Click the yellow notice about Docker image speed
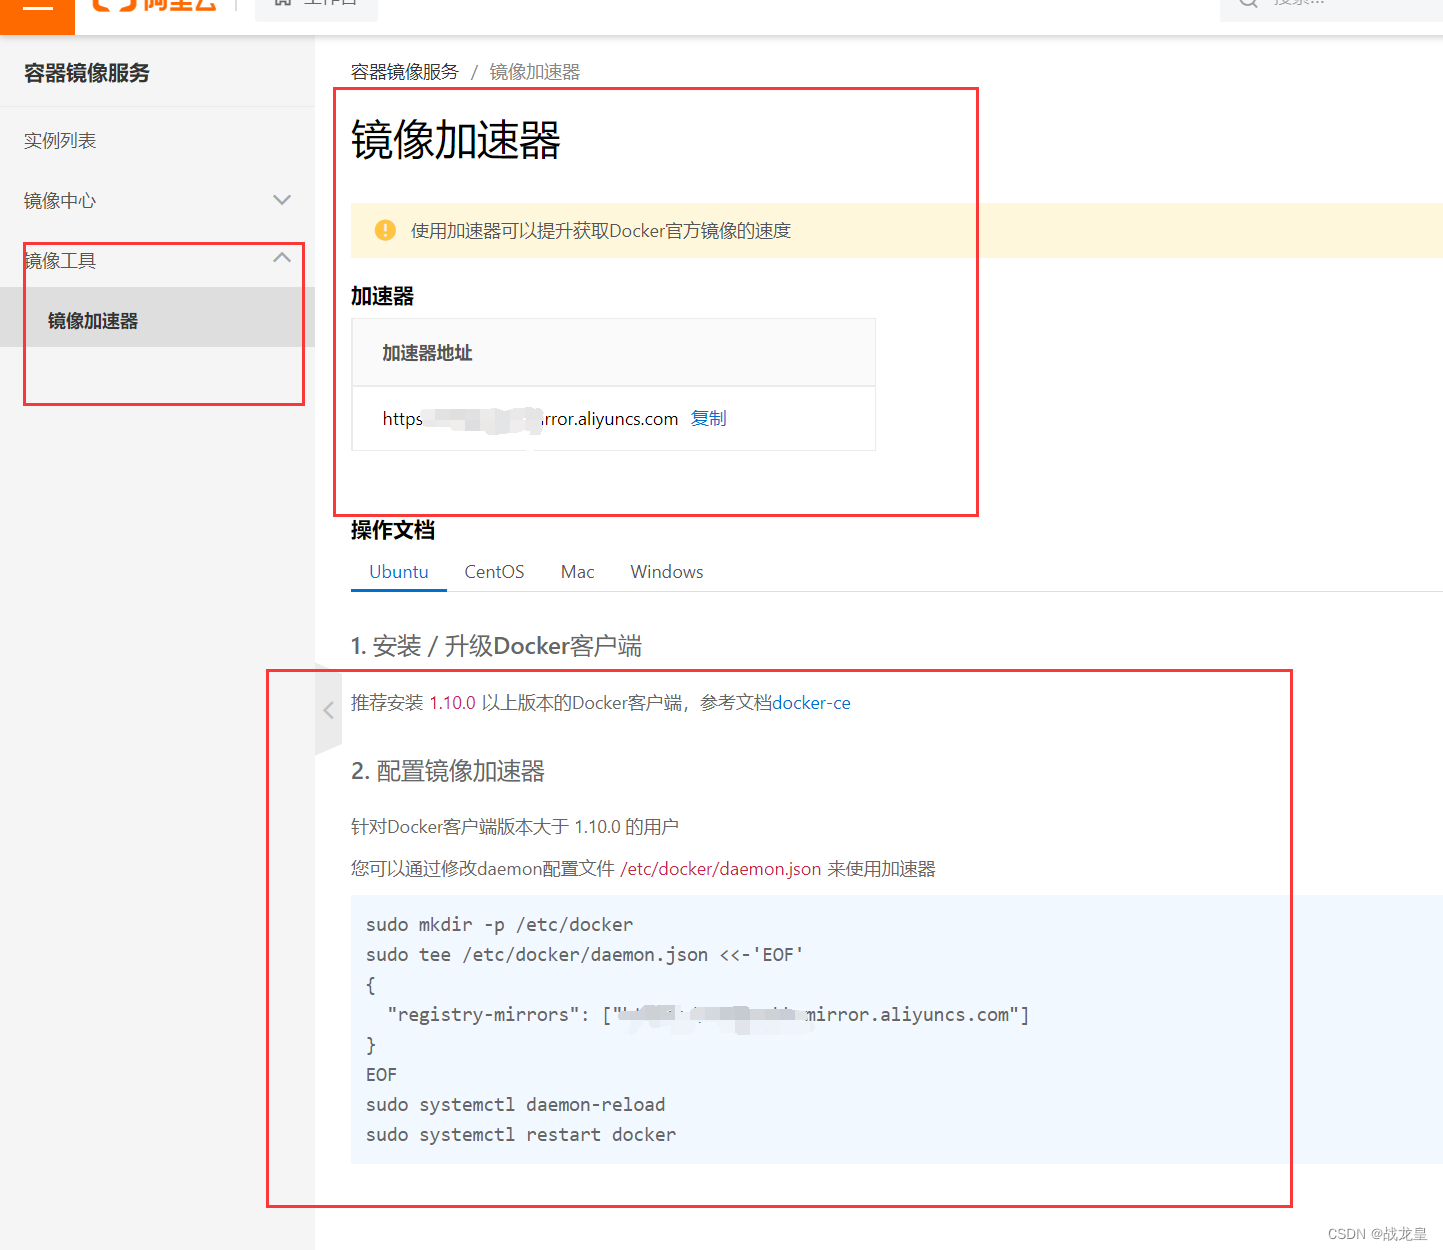Screen dimensions: 1443x1250 click(x=897, y=230)
